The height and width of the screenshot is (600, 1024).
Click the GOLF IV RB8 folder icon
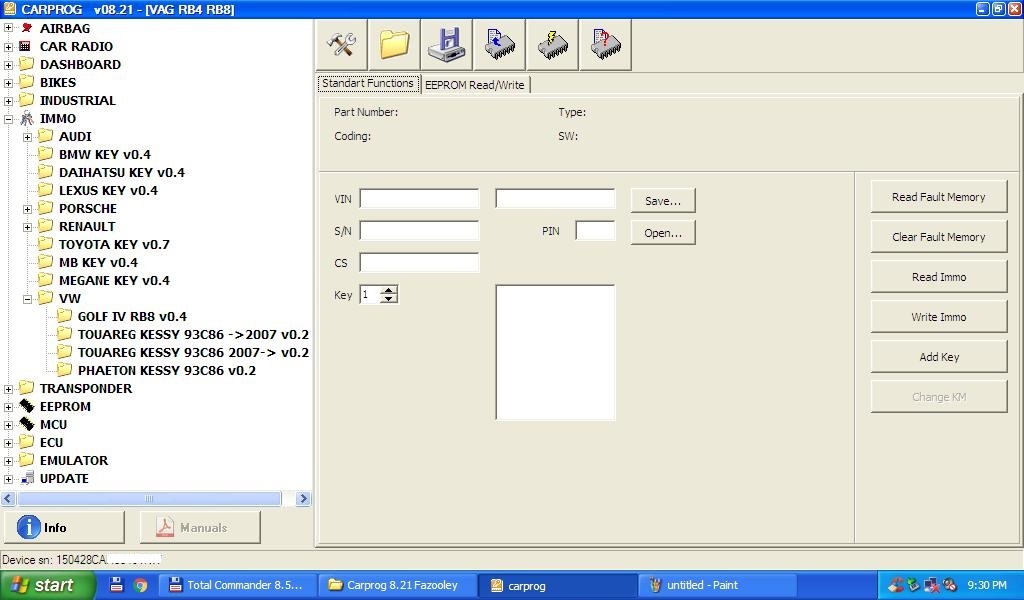[x=65, y=316]
